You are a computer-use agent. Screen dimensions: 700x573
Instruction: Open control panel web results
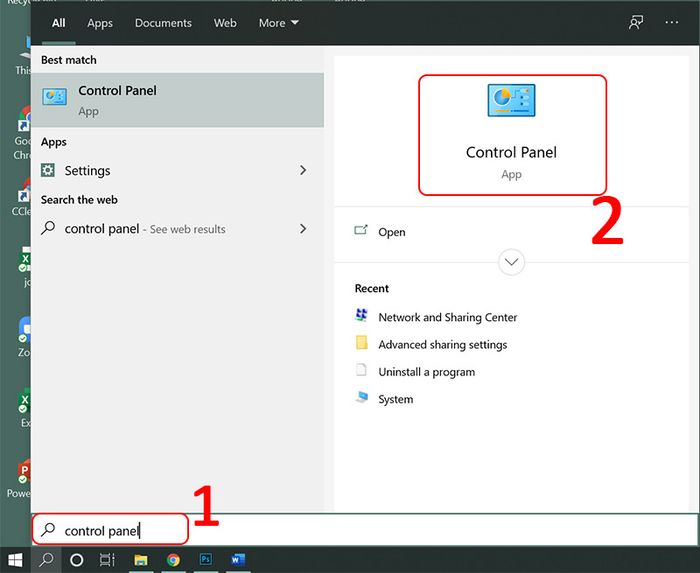[178, 229]
